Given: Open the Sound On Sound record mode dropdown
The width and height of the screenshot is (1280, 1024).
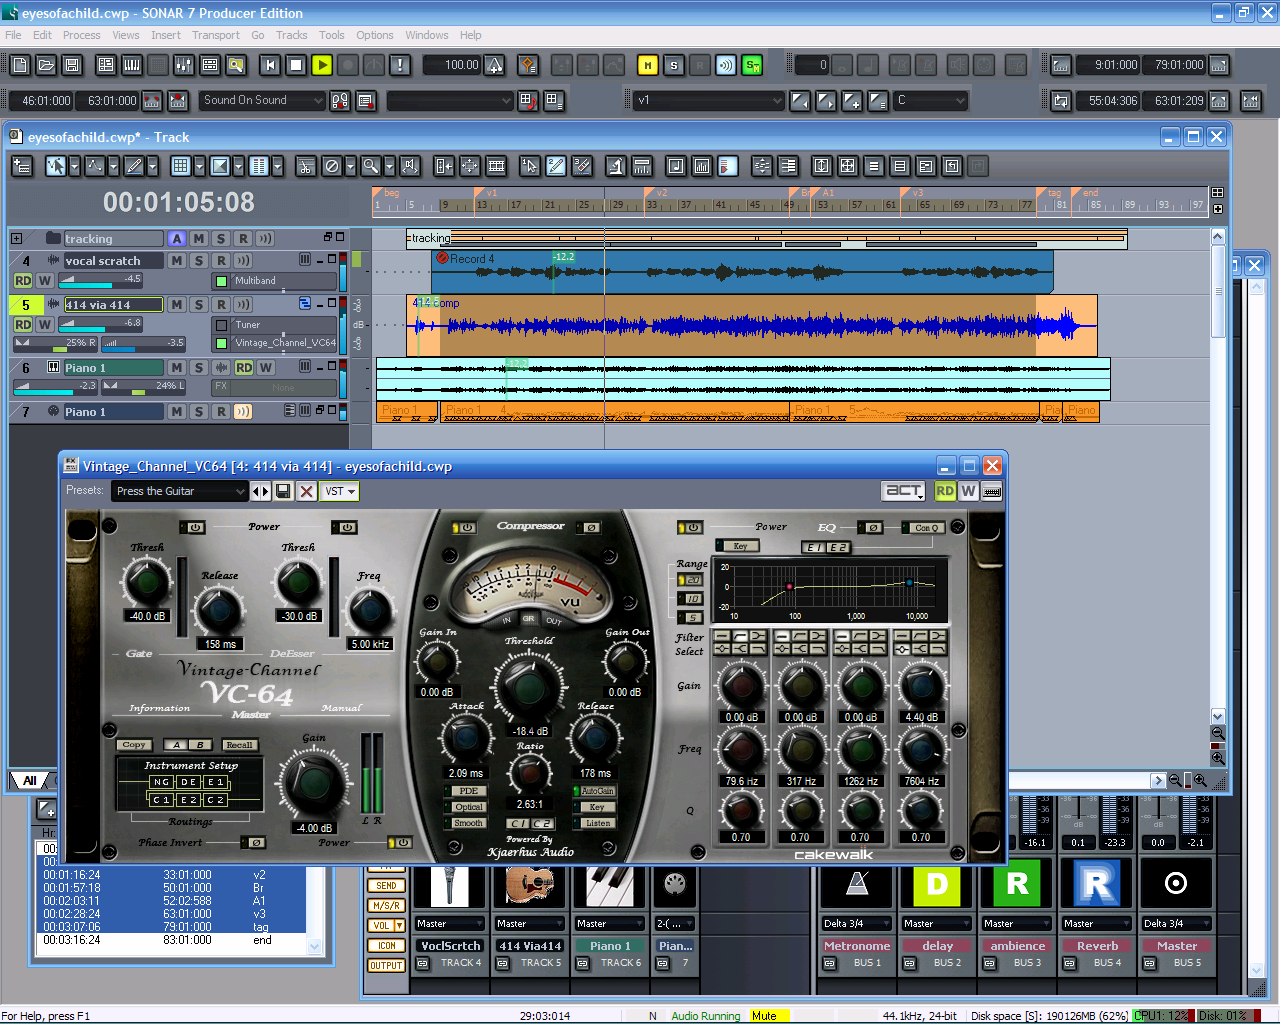Looking at the screenshot, I should 262,101.
